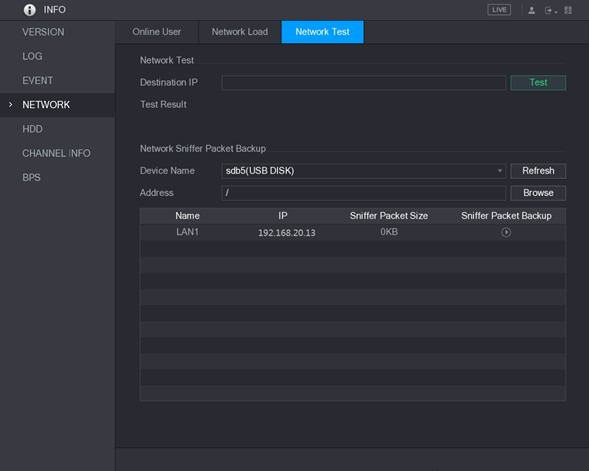Switch to the Network Load tab
Image resolution: width=589 pixels, height=471 pixels.
point(240,32)
